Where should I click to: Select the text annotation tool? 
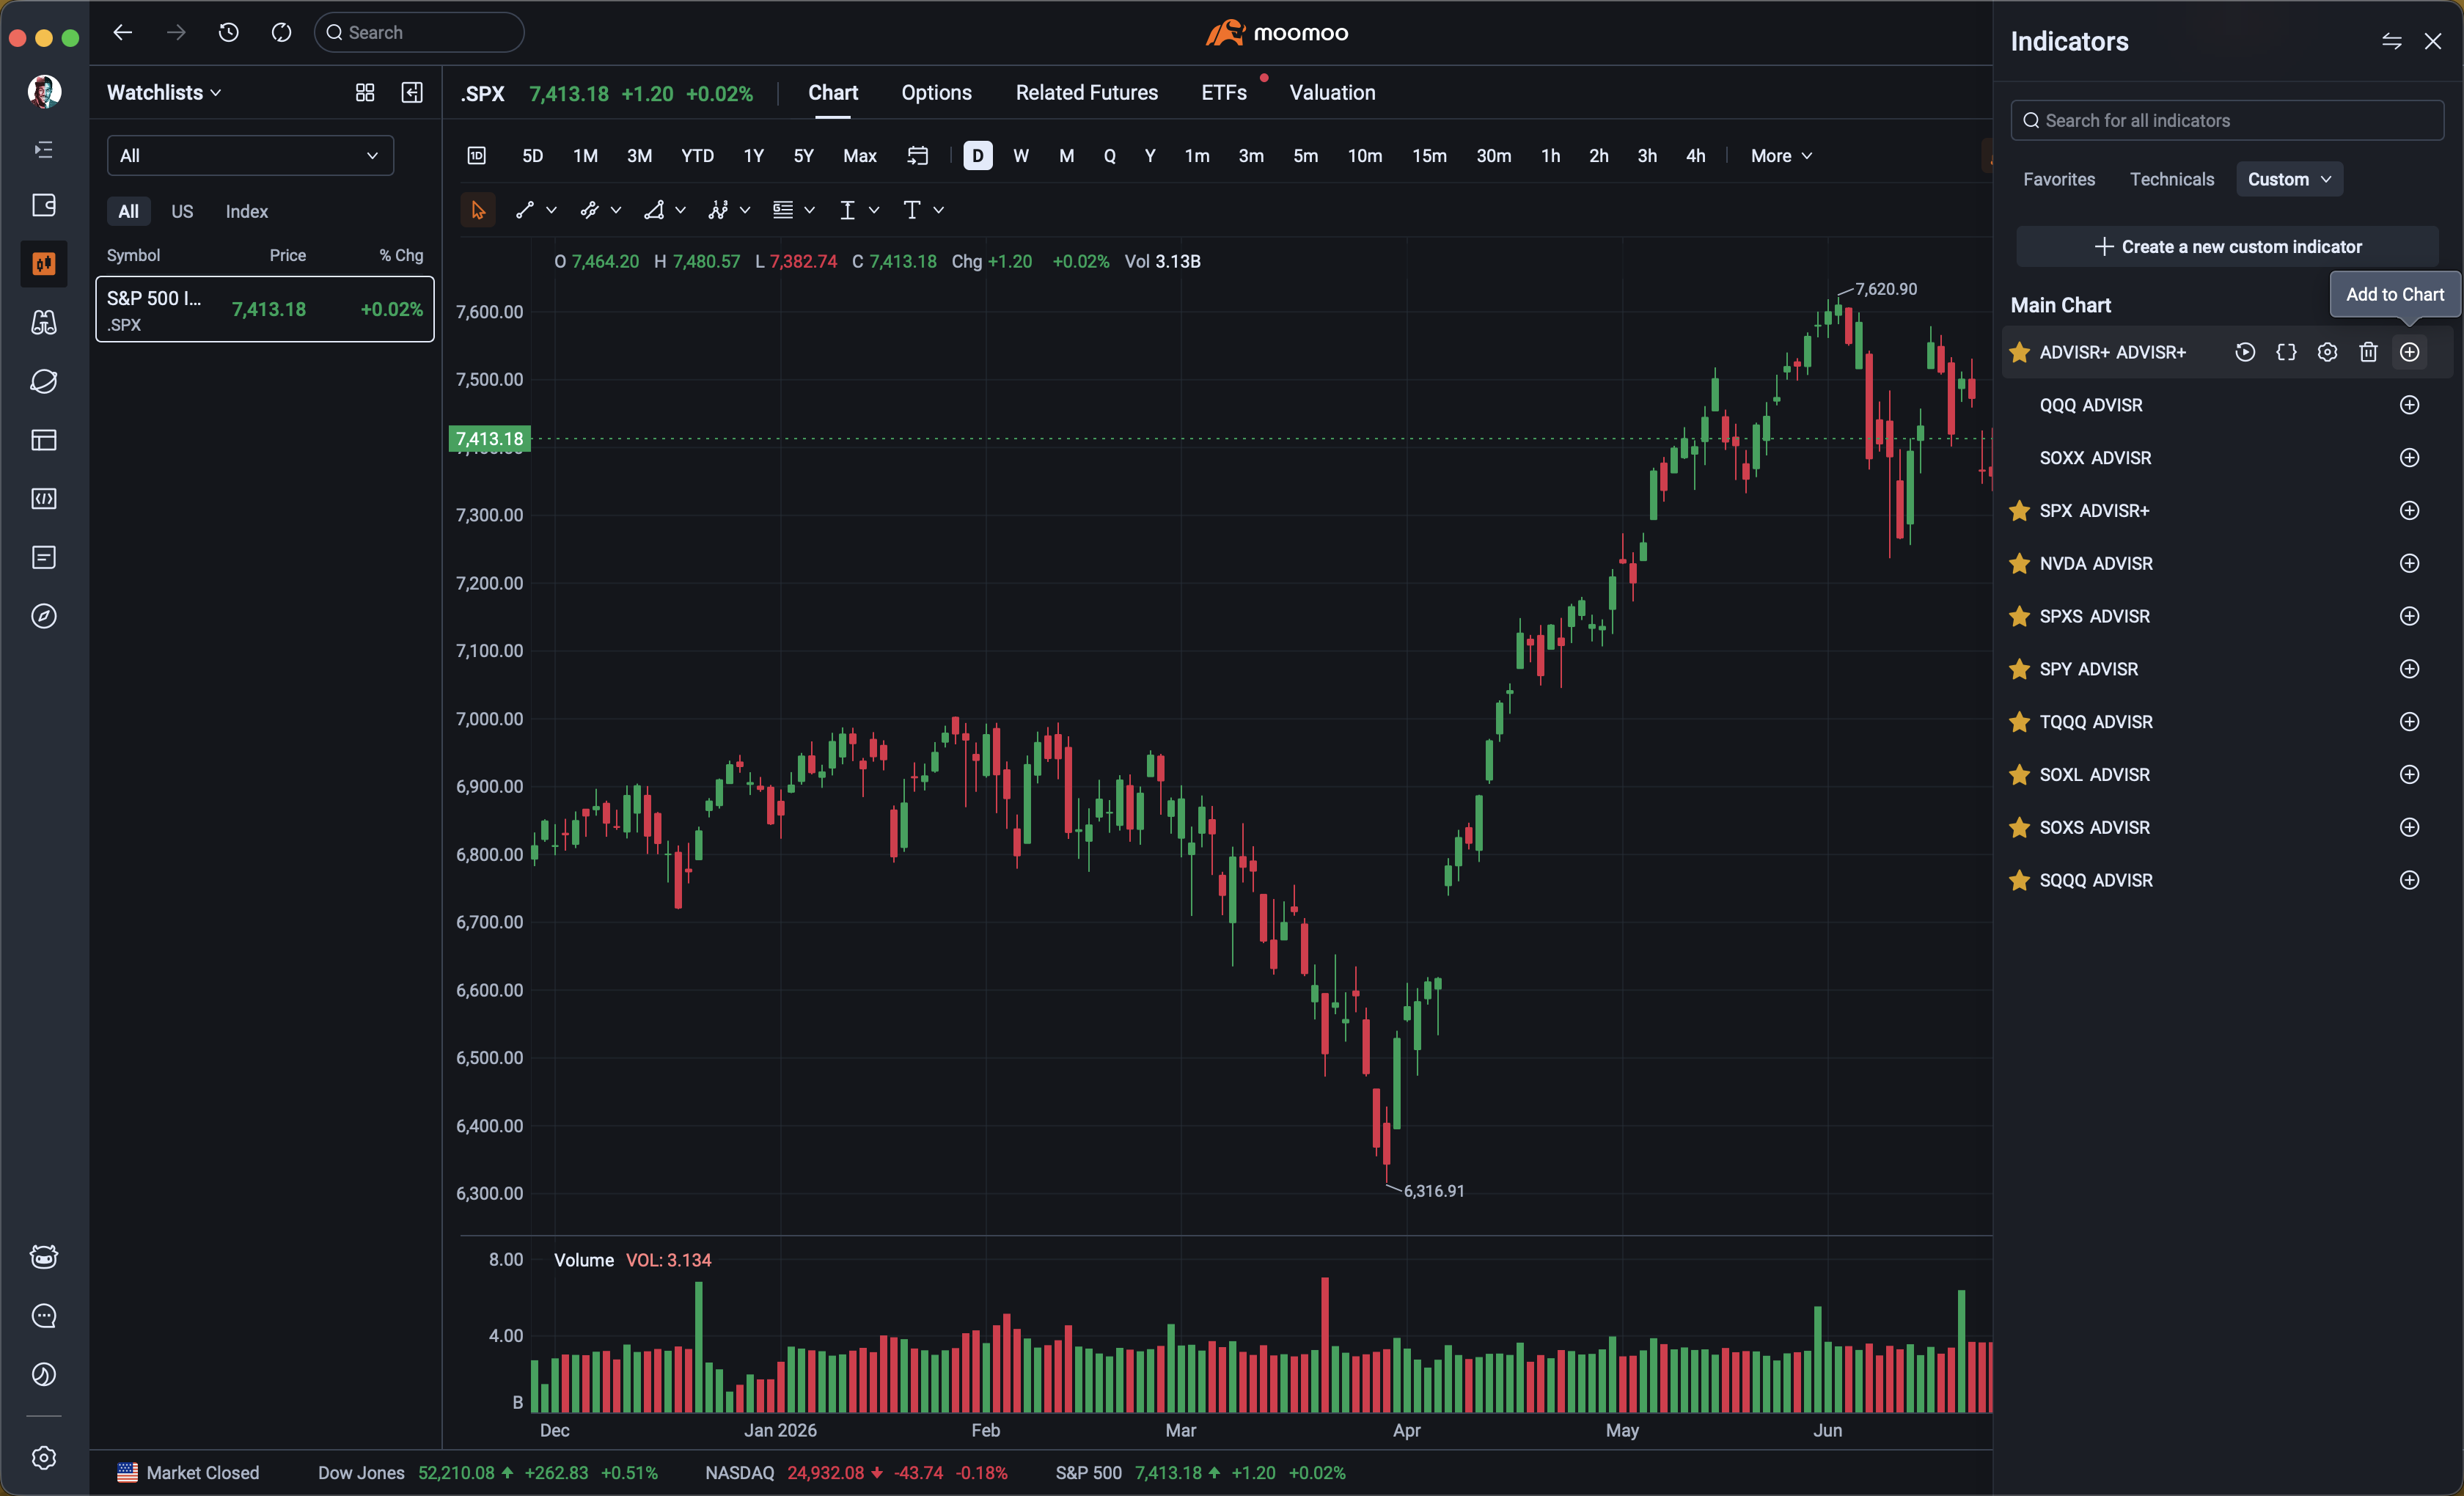[x=911, y=210]
